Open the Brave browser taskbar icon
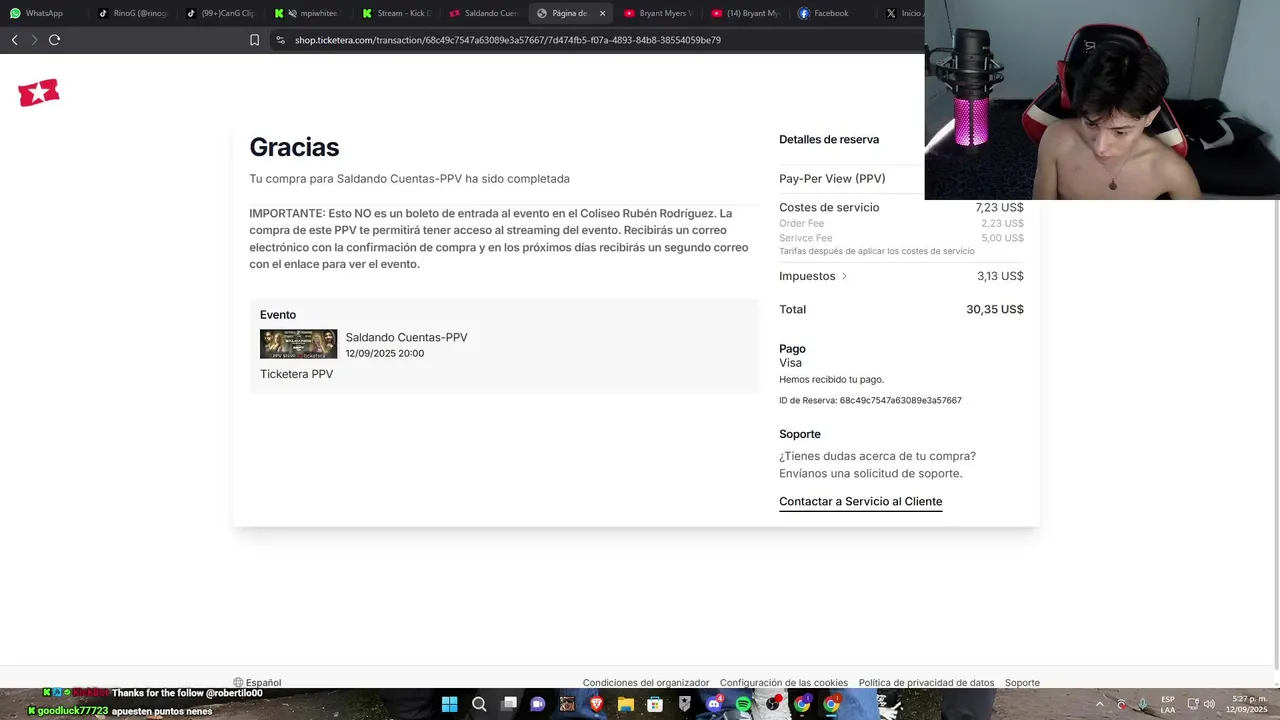The height and width of the screenshot is (720, 1280). [x=596, y=704]
